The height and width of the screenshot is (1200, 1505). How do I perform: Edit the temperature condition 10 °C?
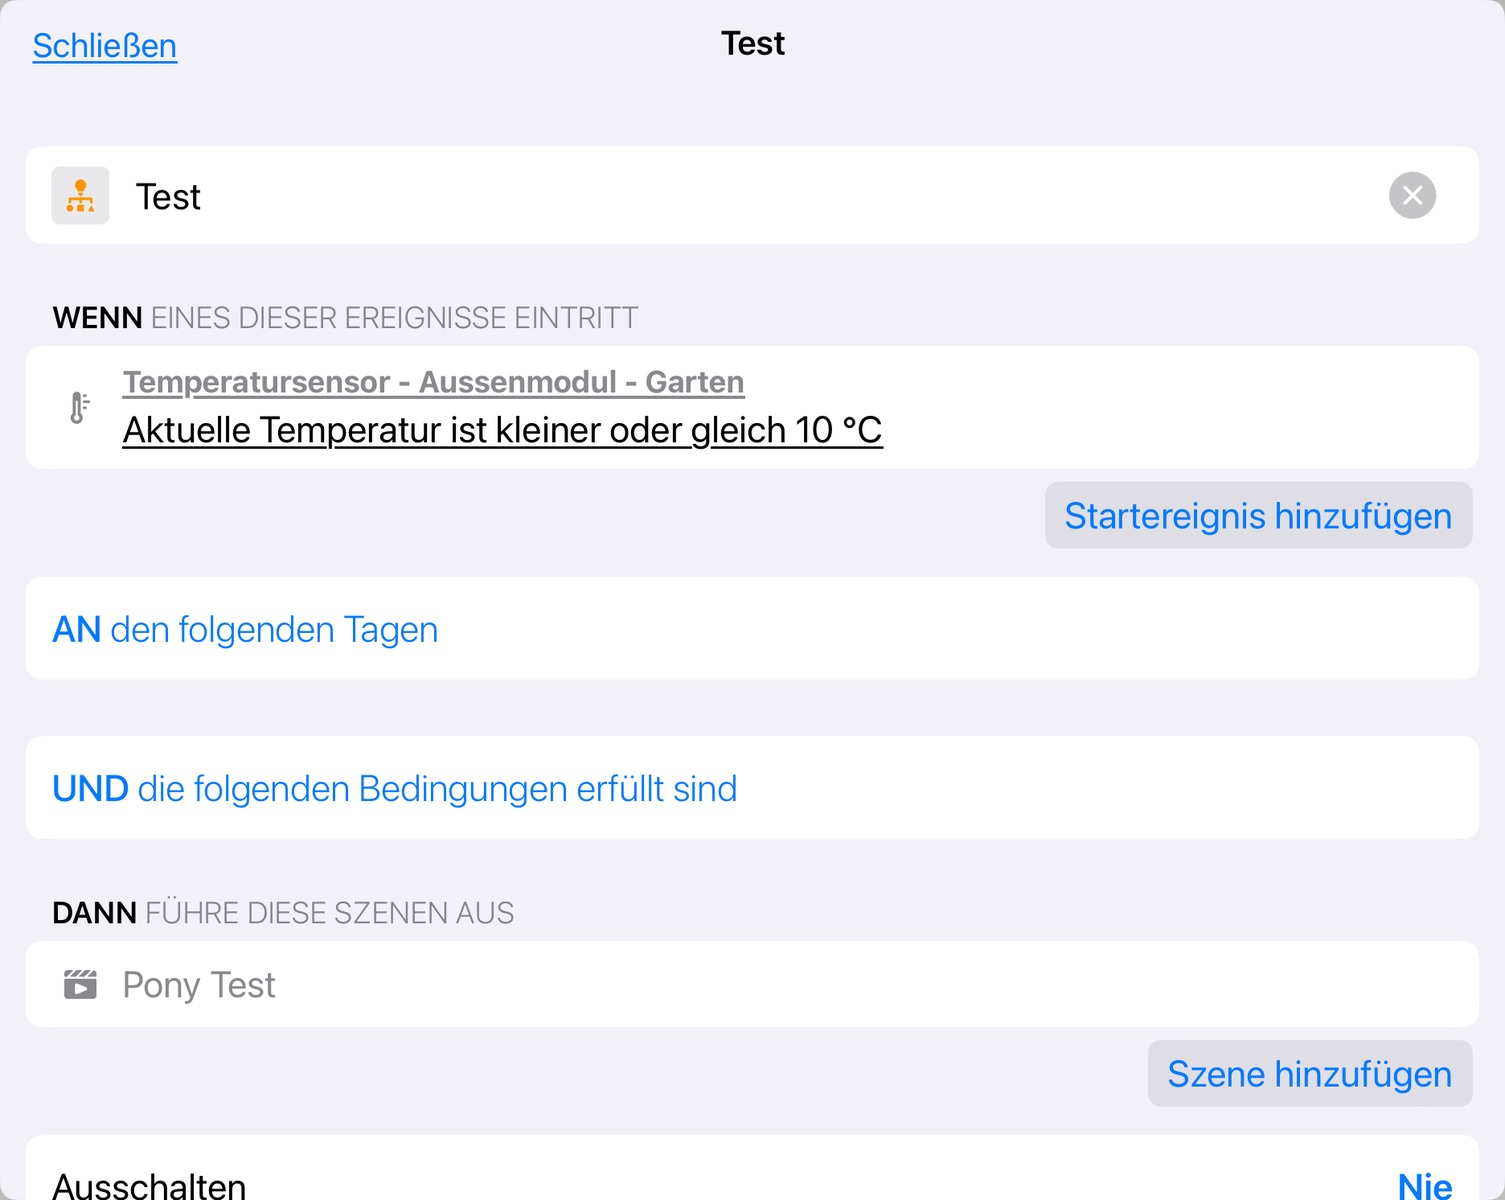502,431
